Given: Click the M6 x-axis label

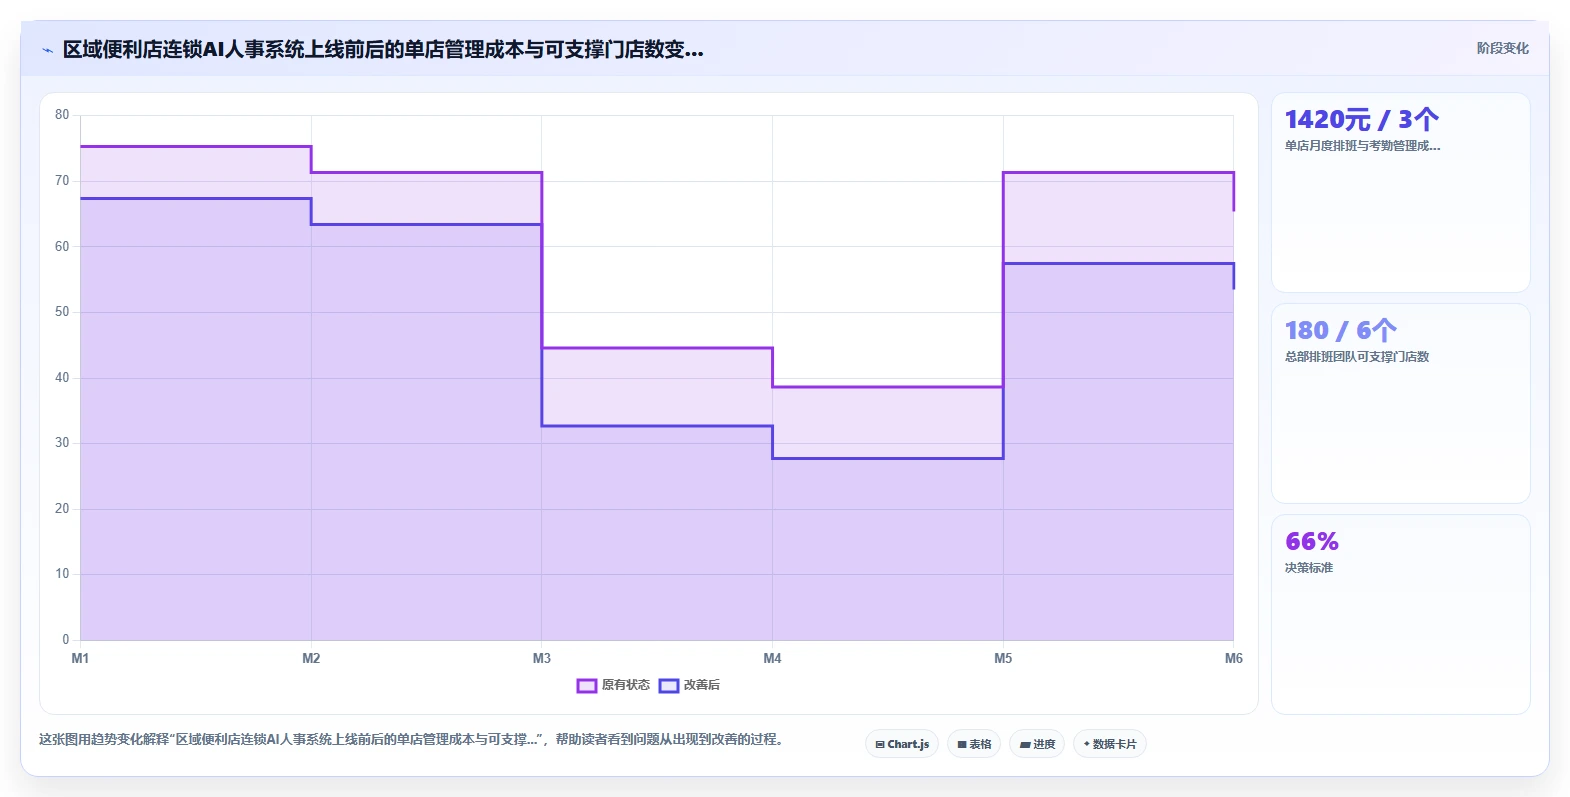Looking at the screenshot, I should pyautogui.click(x=1234, y=658).
